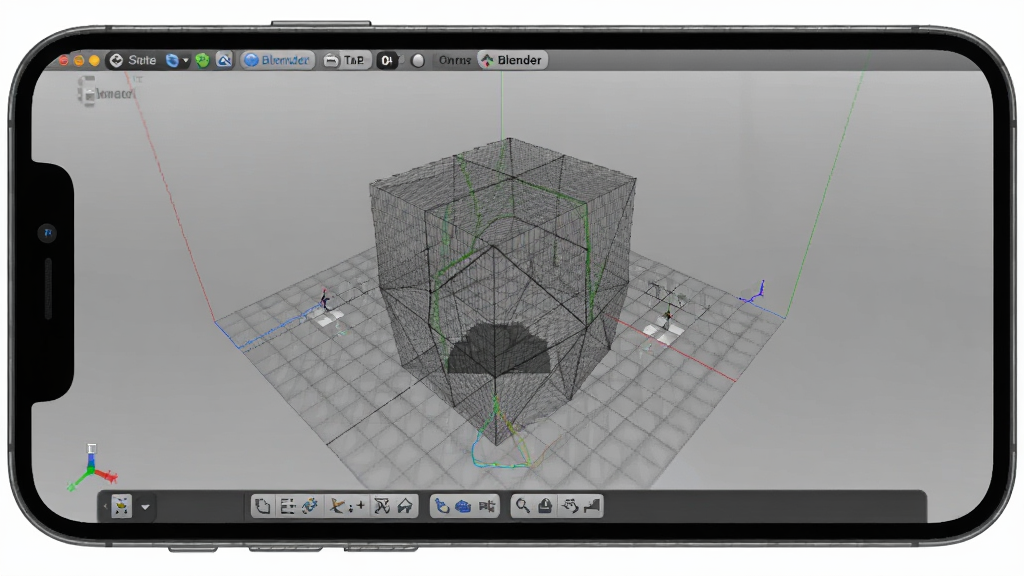
Task: Open the dropdown arrow beside the blue globe
Action: [x=185, y=61]
